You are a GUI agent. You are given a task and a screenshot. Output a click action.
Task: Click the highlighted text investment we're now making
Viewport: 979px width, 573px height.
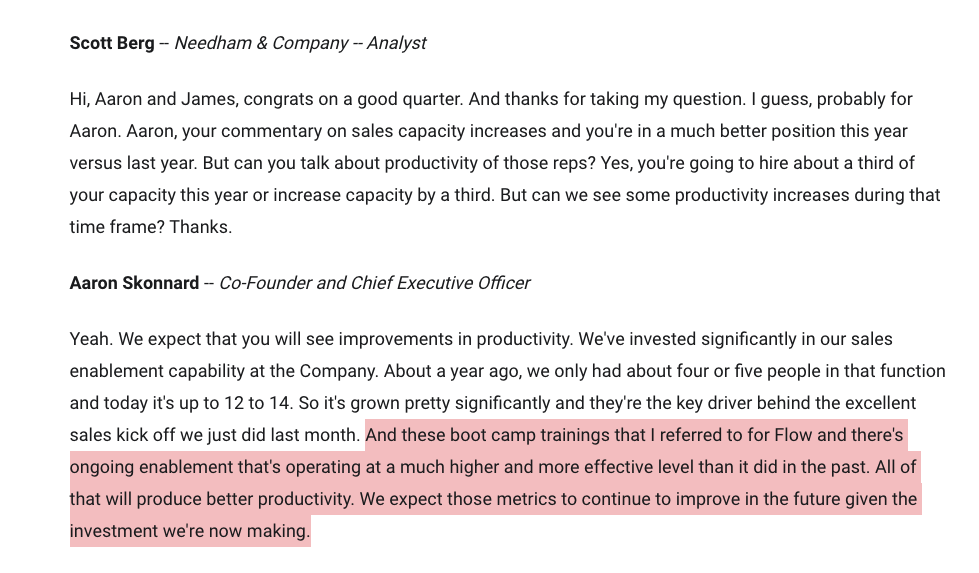coord(190,531)
